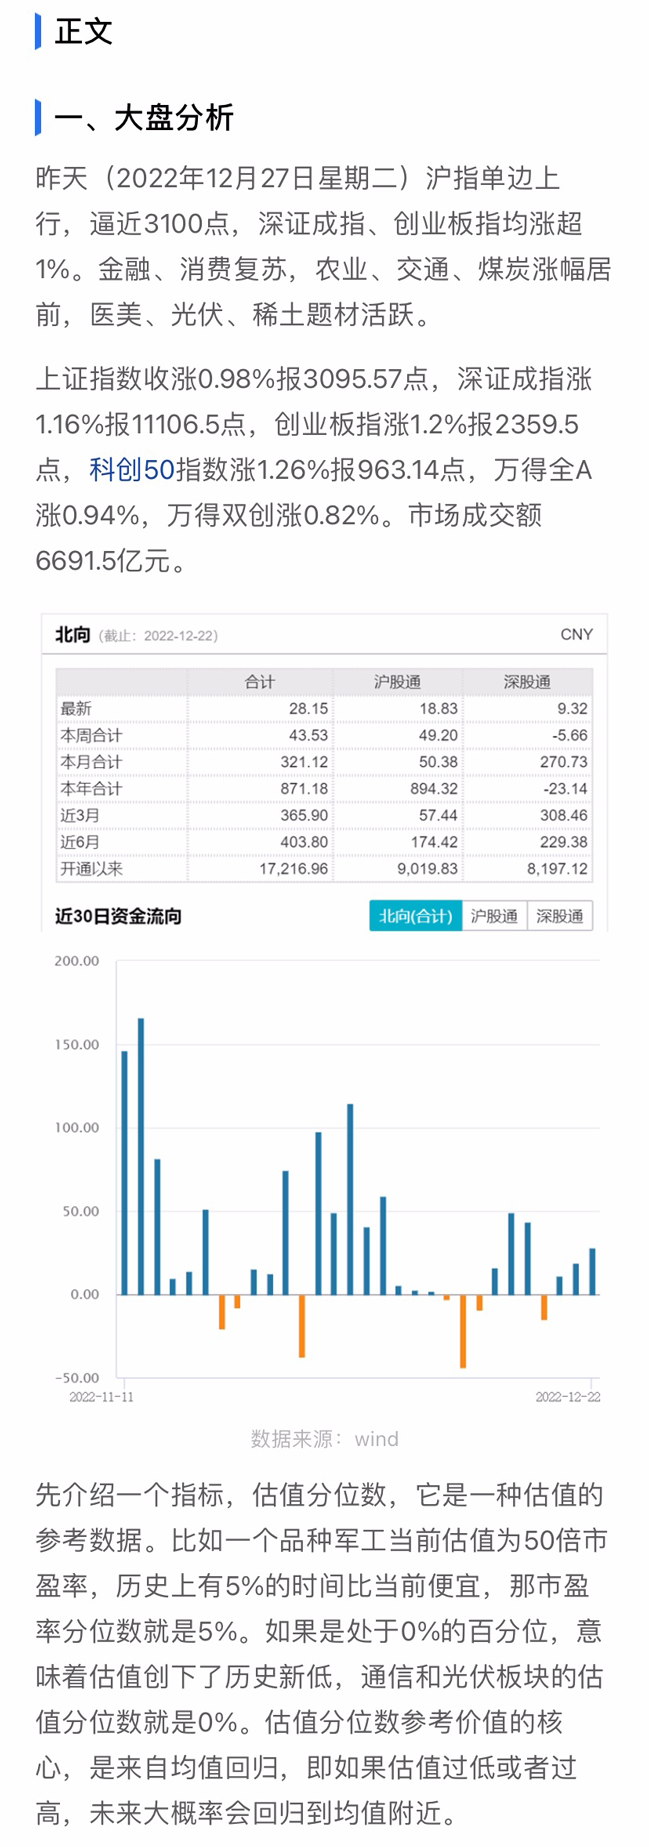Switch to the 深股通 chart tab
Screen dimensions: 649x1847
(559, 916)
